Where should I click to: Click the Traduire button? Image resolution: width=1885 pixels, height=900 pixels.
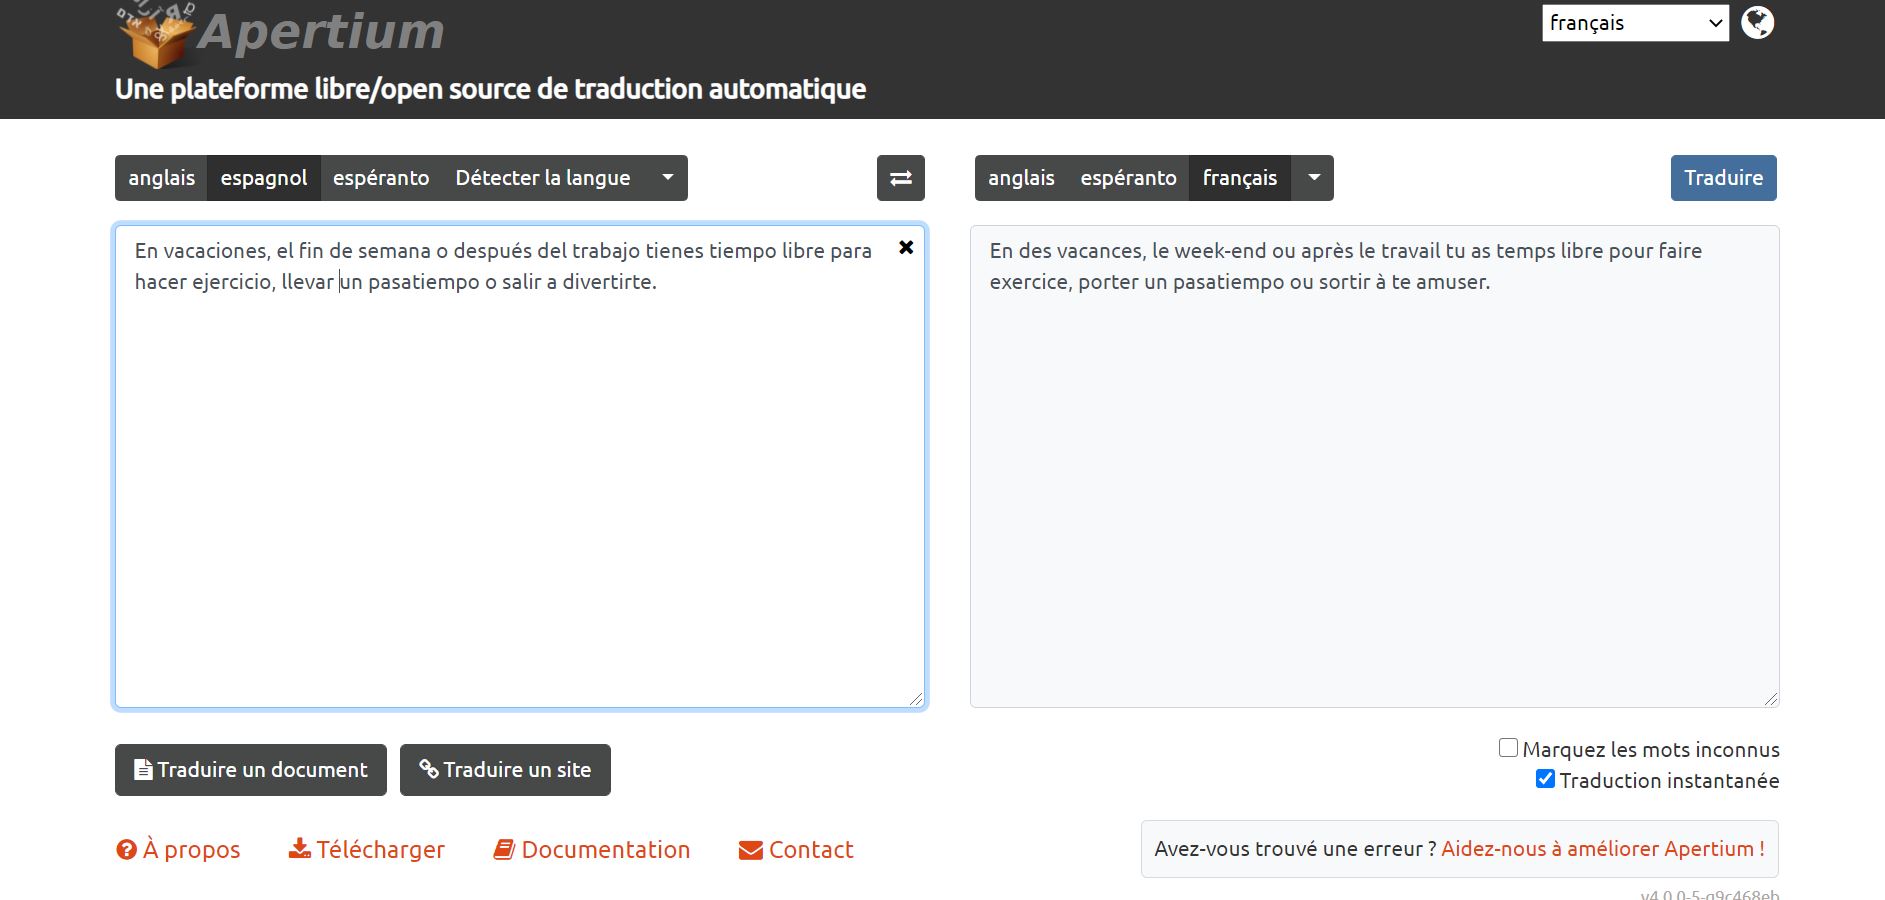tap(1723, 178)
